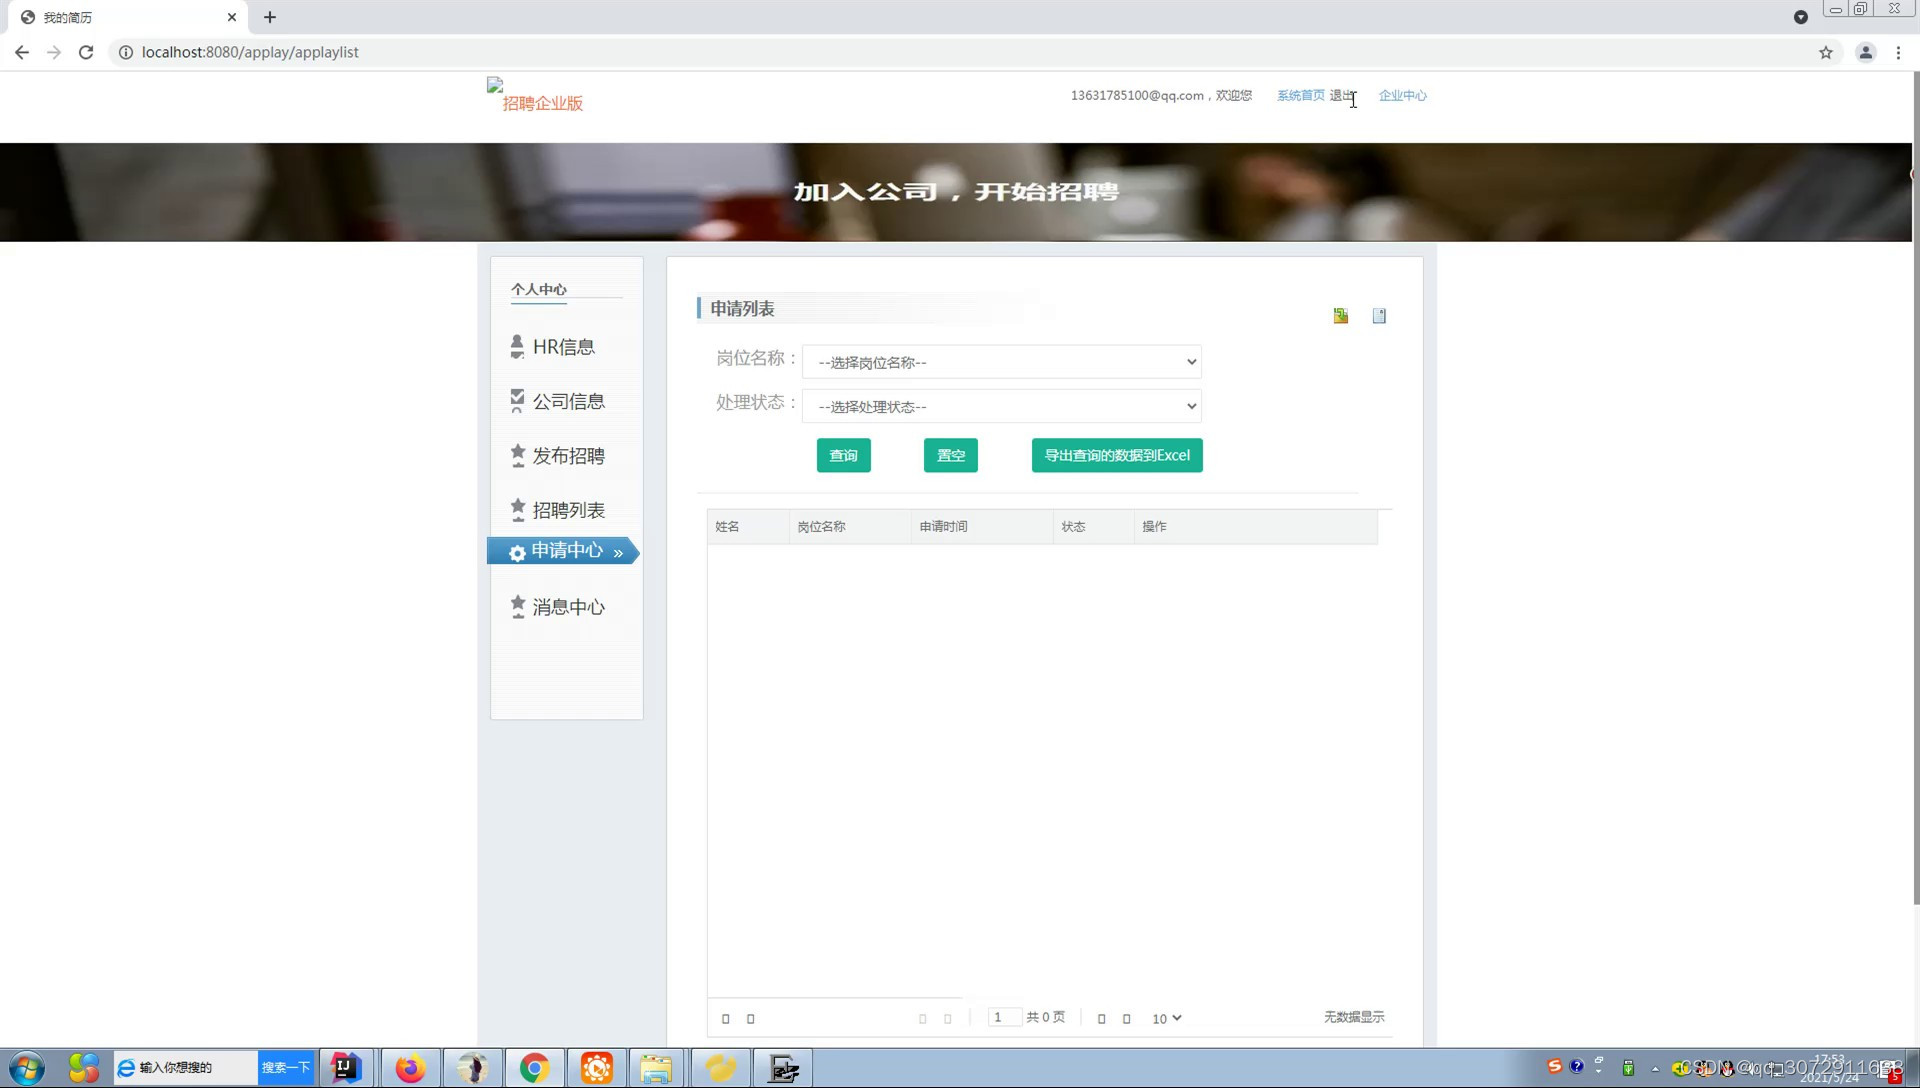Bookmark this page with the star icon
The image size is (1920, 1088).
coord(1826,52)
